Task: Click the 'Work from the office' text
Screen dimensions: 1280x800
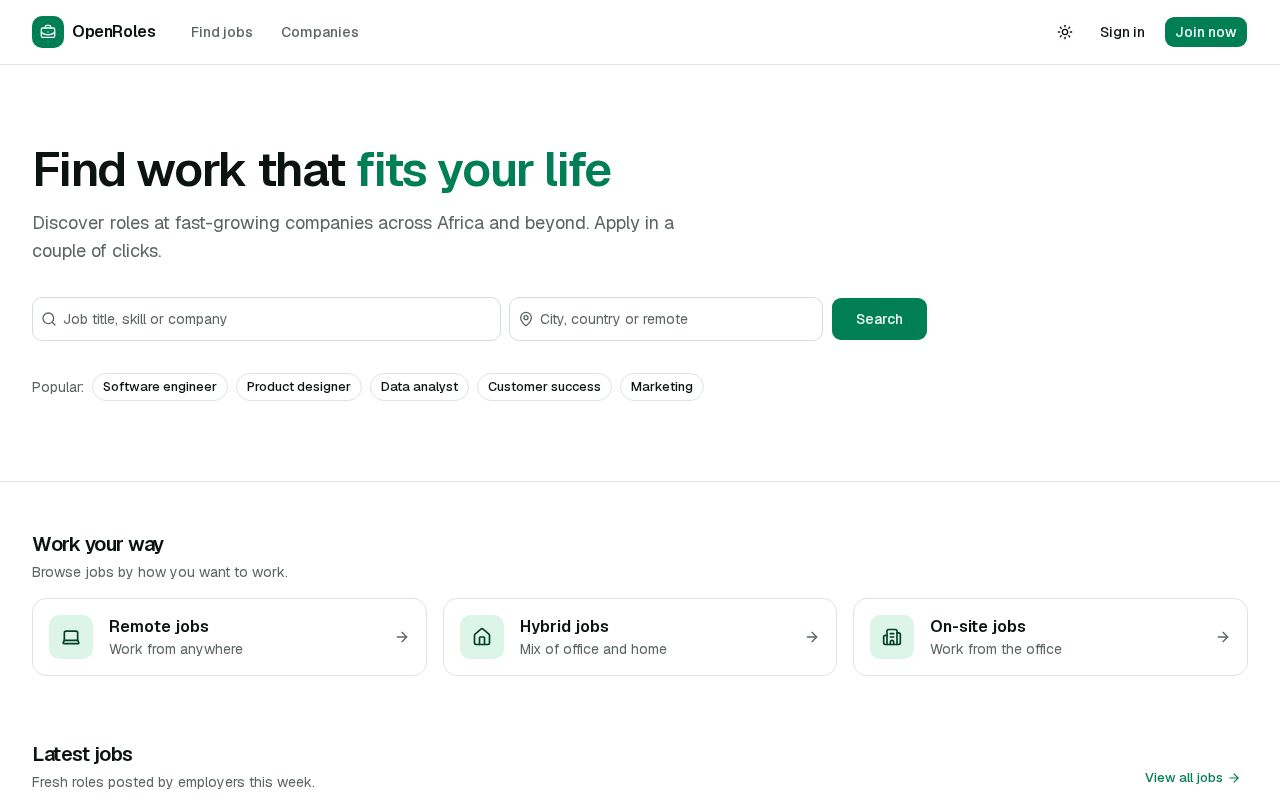Action: (x=996, y=649)
